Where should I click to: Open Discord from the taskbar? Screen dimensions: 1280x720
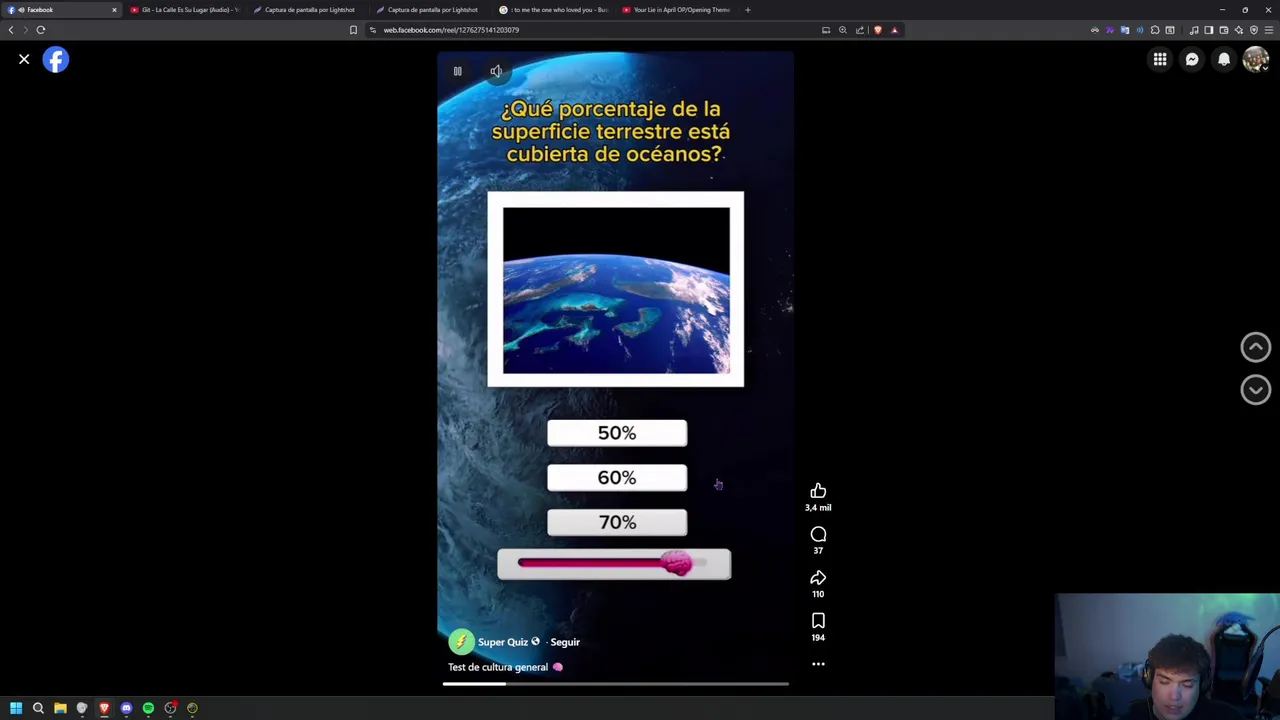click(x=126, y=708)
